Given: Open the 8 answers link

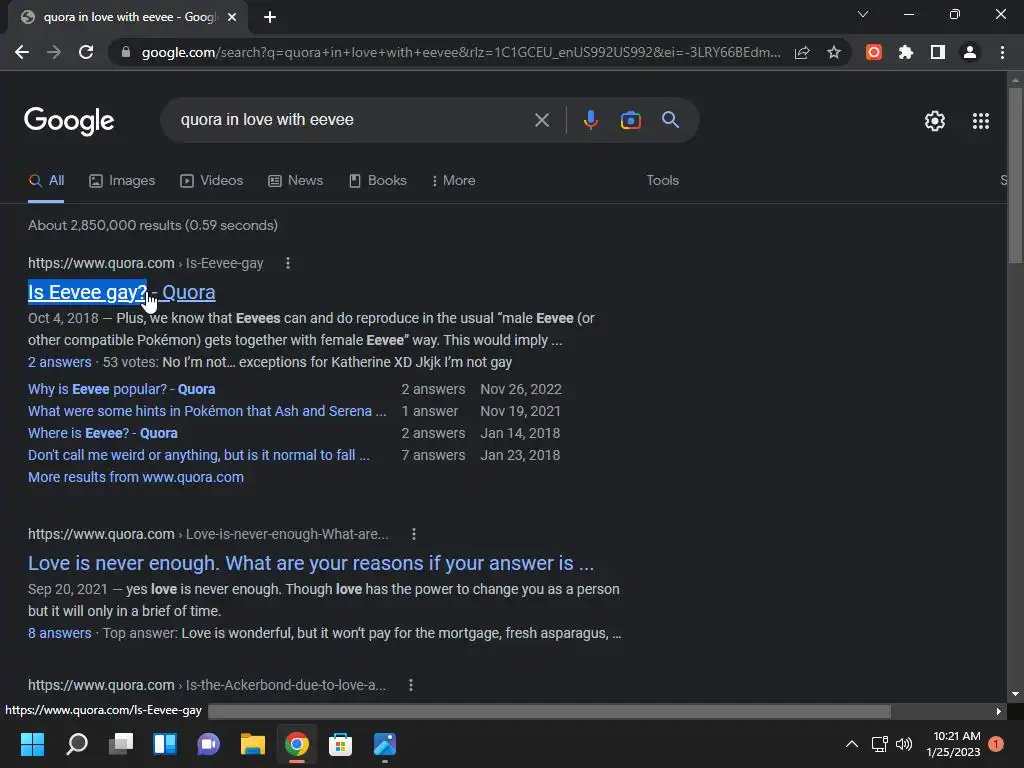Looking at the screenshot, I should pos(59,633).
